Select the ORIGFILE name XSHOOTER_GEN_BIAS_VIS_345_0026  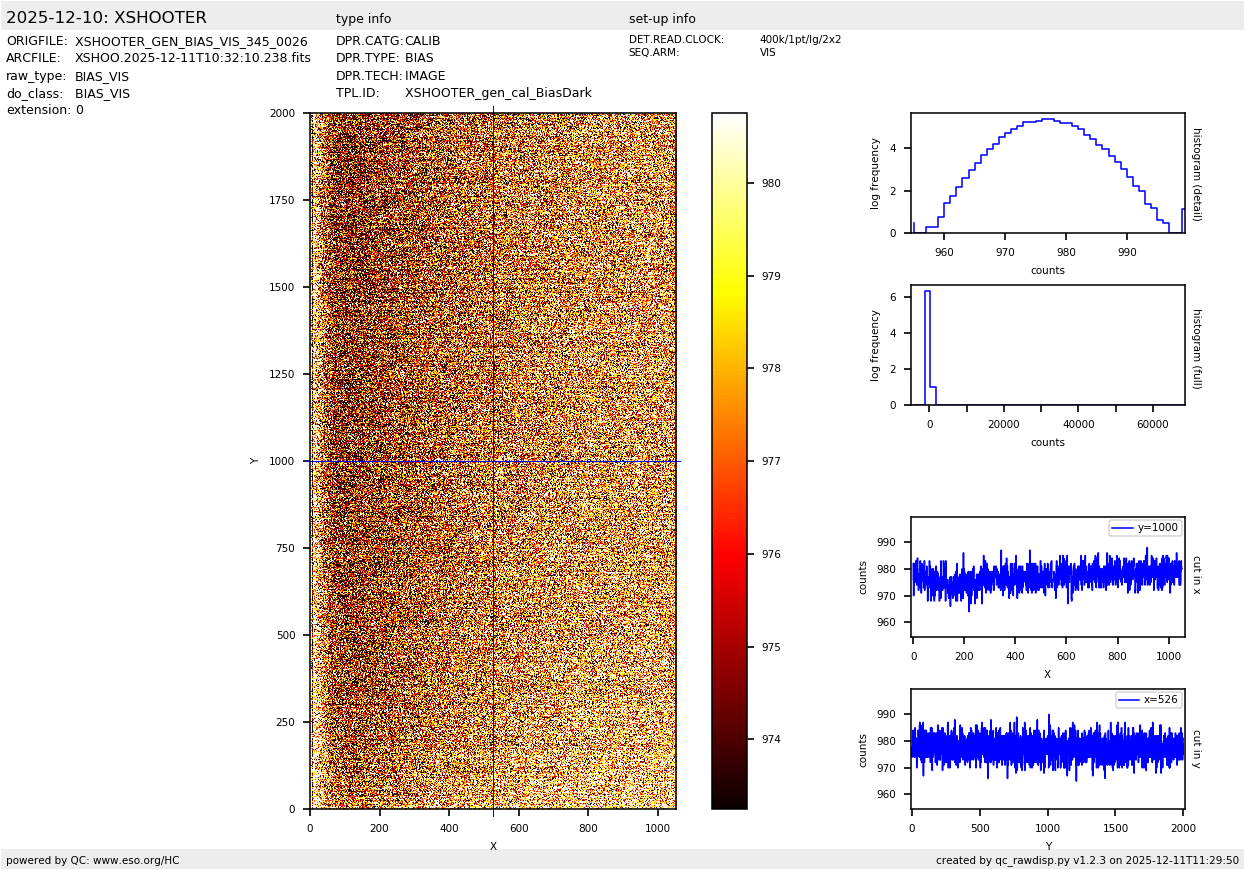click(191, 42)
